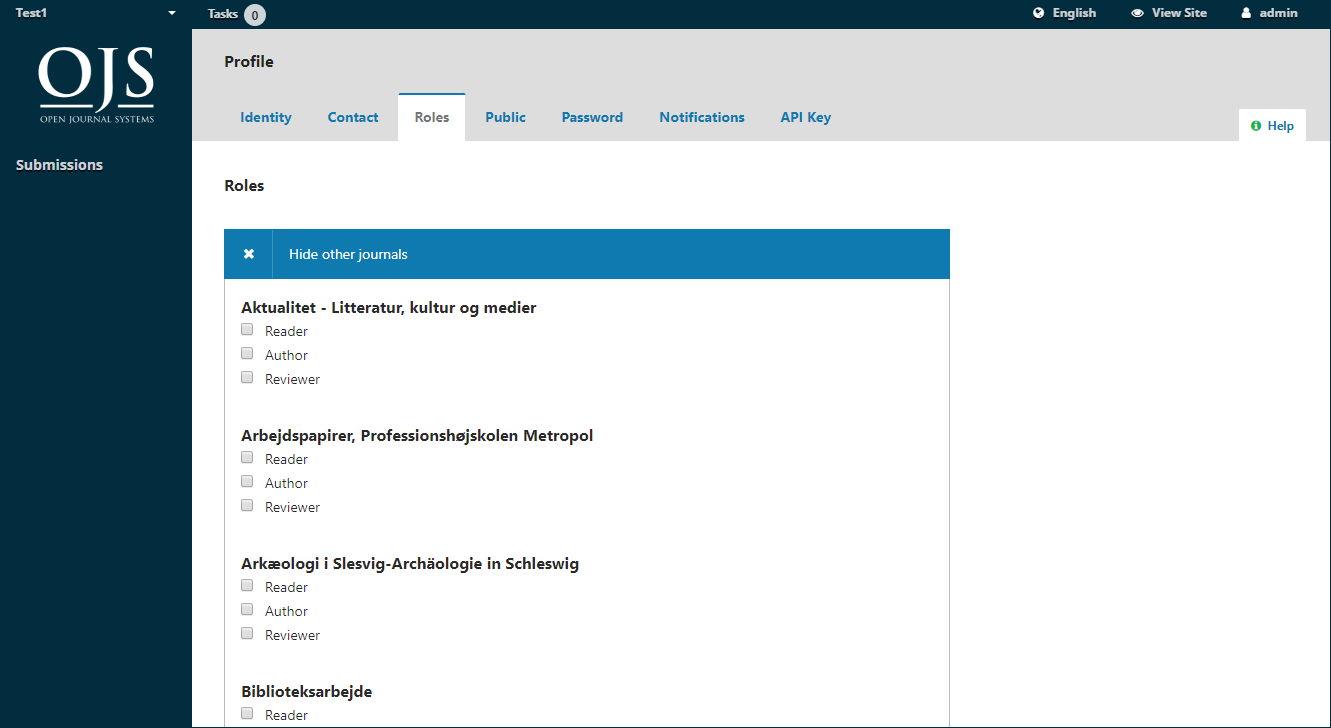Screen dimensions: 1331x728
Task: Switch to the Identity tab
Action: pos(266,117)
